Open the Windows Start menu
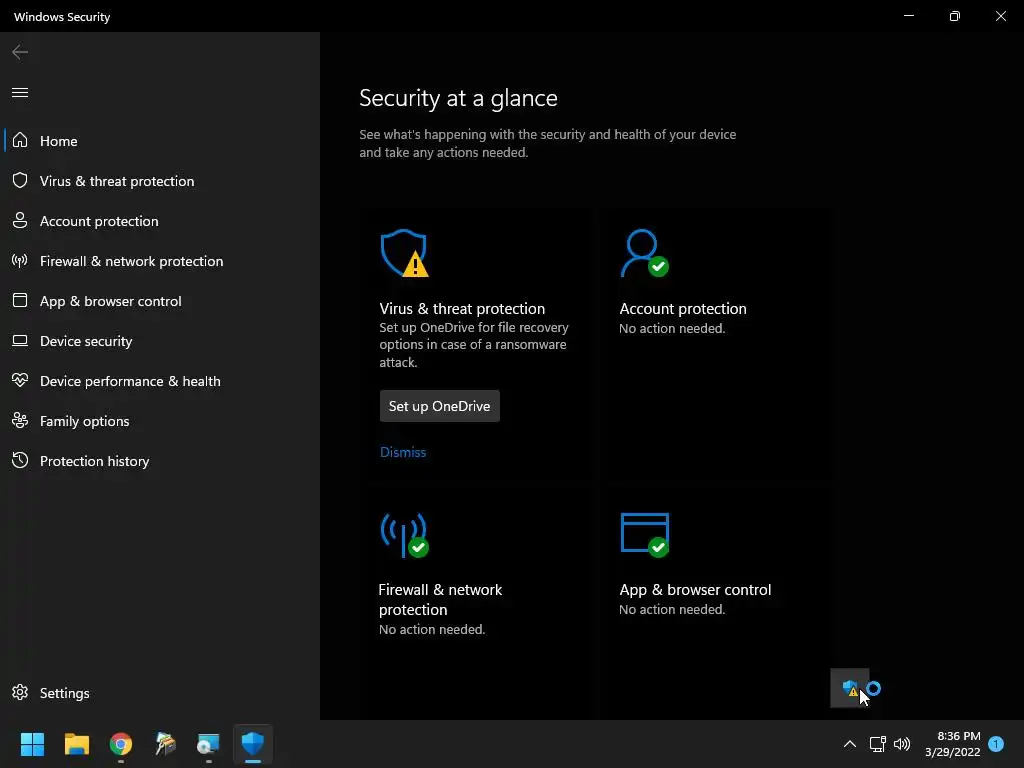1024x768 pixels. point(32,744)
